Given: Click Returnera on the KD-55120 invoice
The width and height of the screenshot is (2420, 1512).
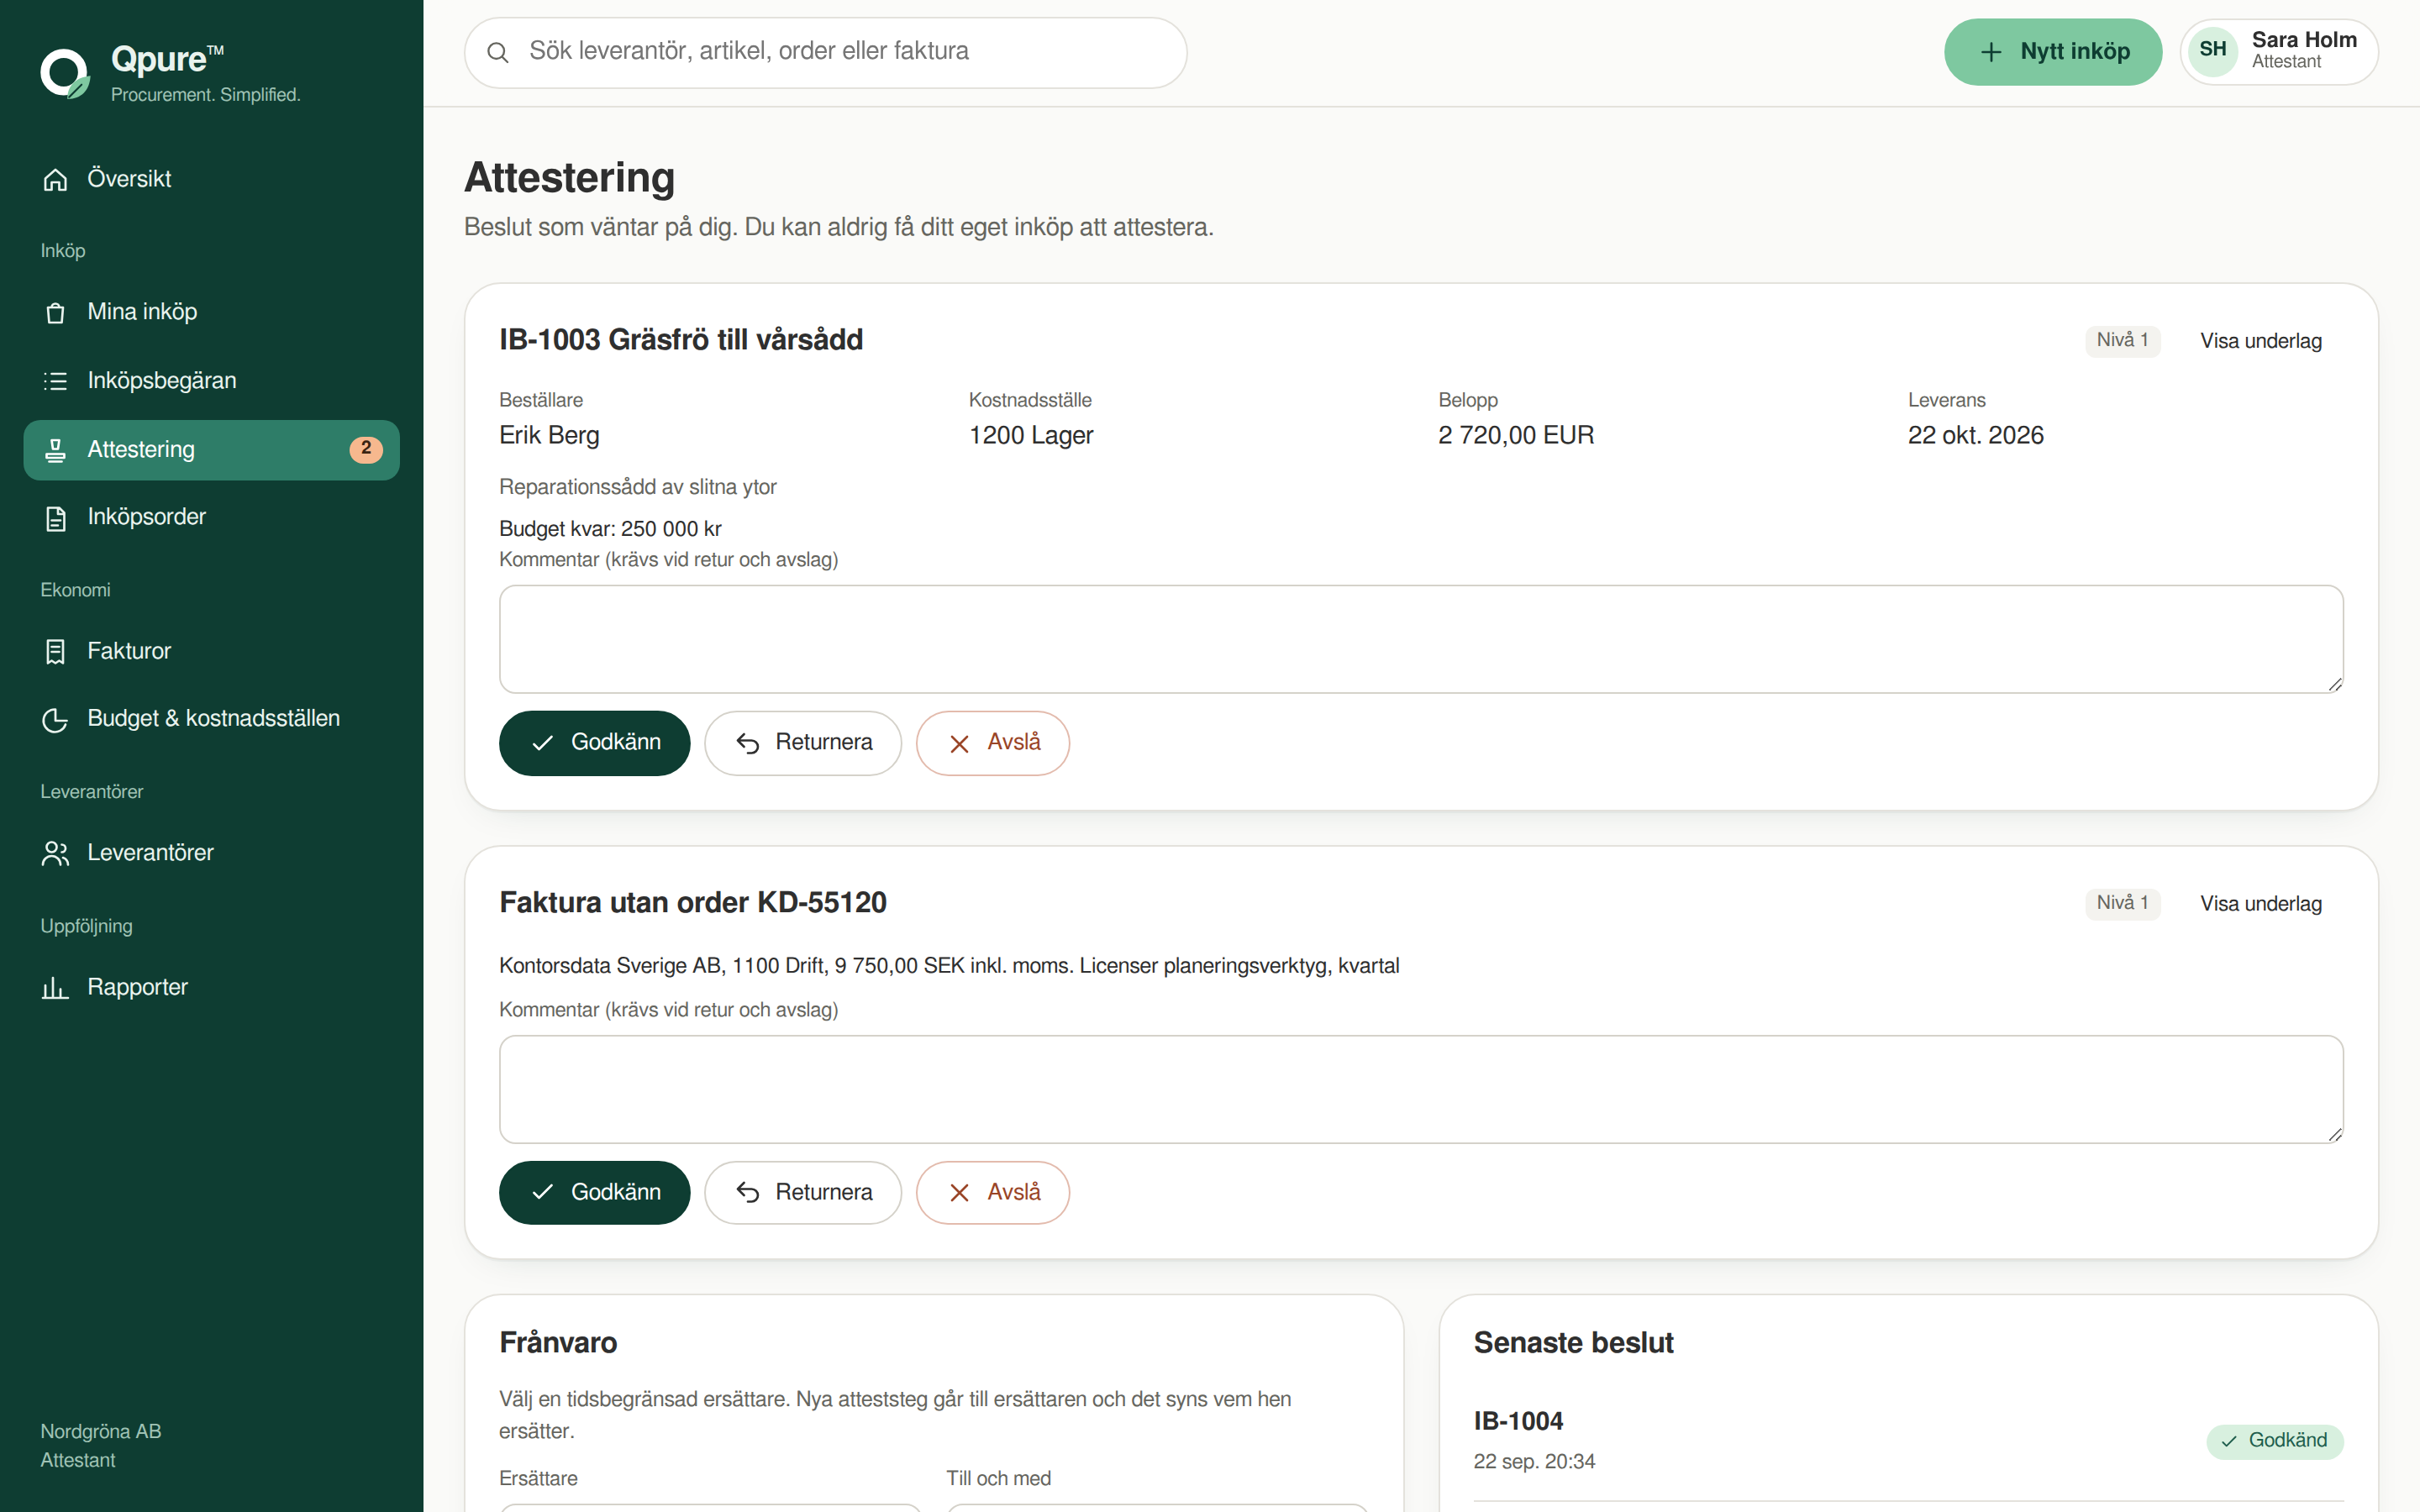Looking at the screenshot, I should (x=802, y=1193).
